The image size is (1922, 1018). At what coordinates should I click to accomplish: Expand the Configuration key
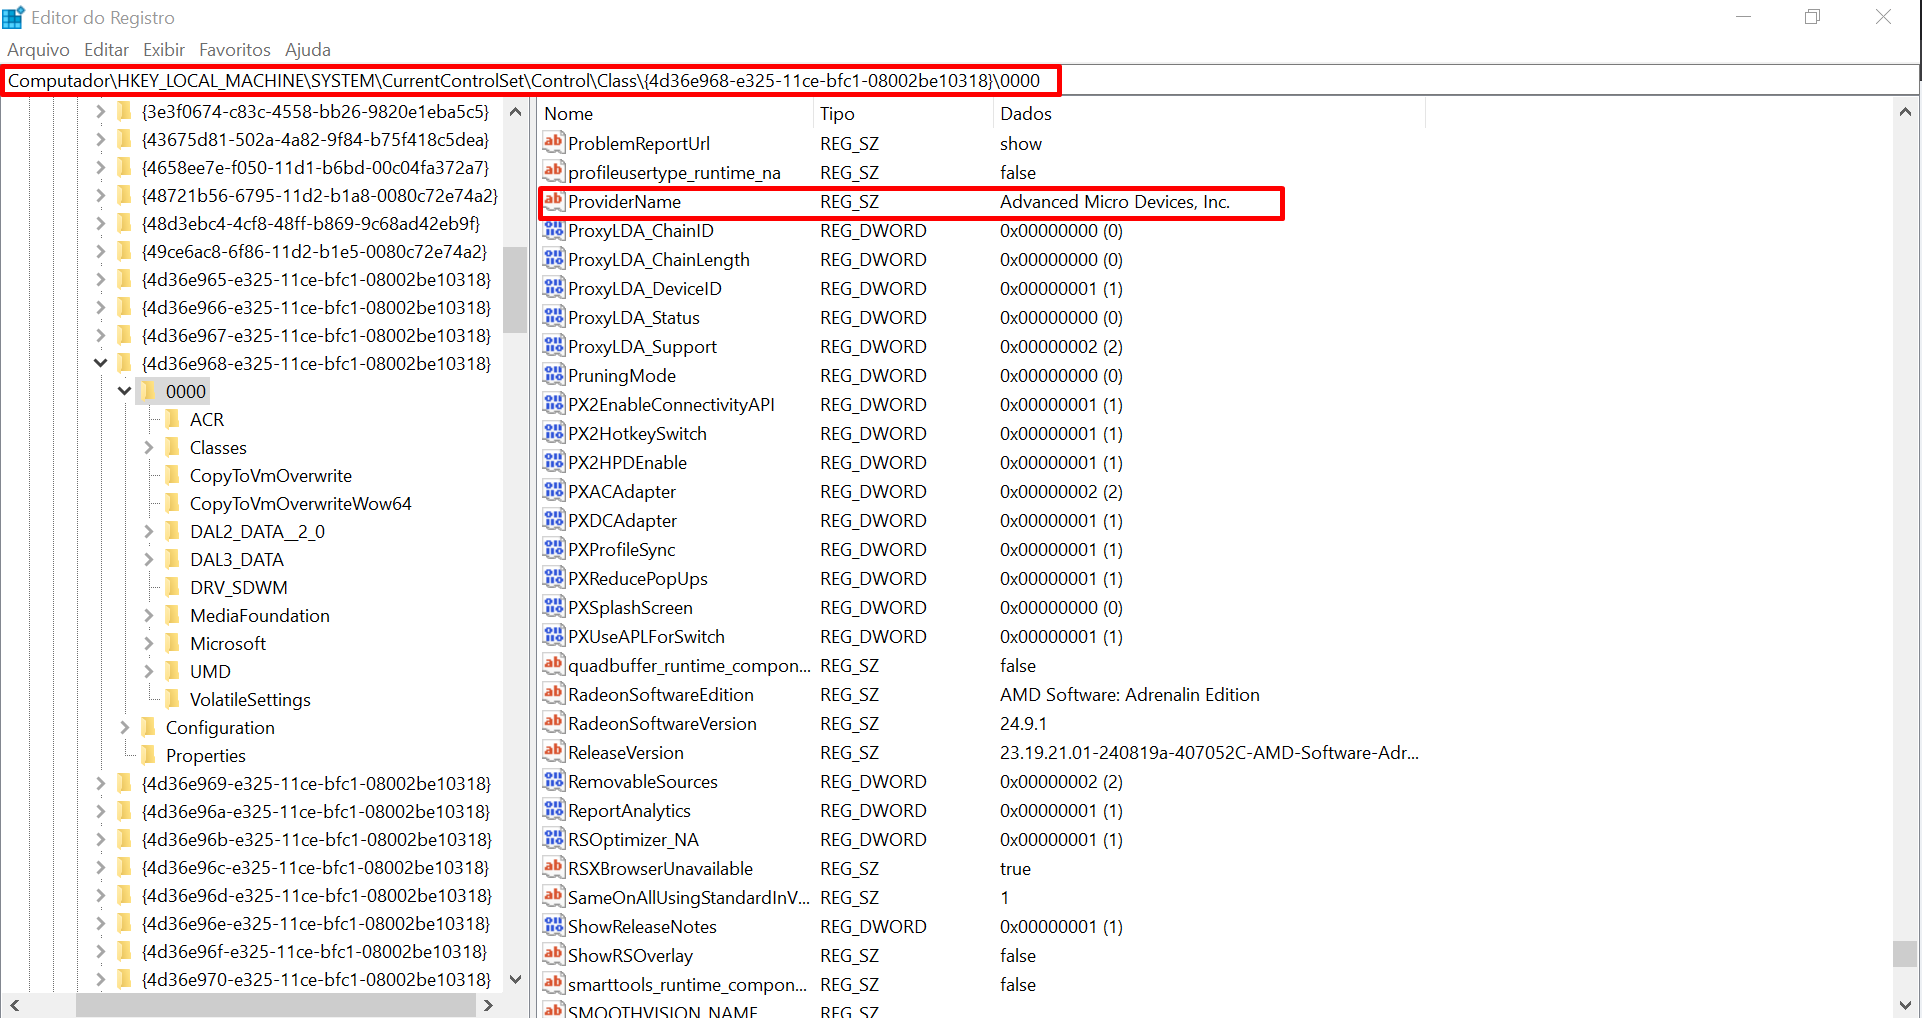[124, 727]
